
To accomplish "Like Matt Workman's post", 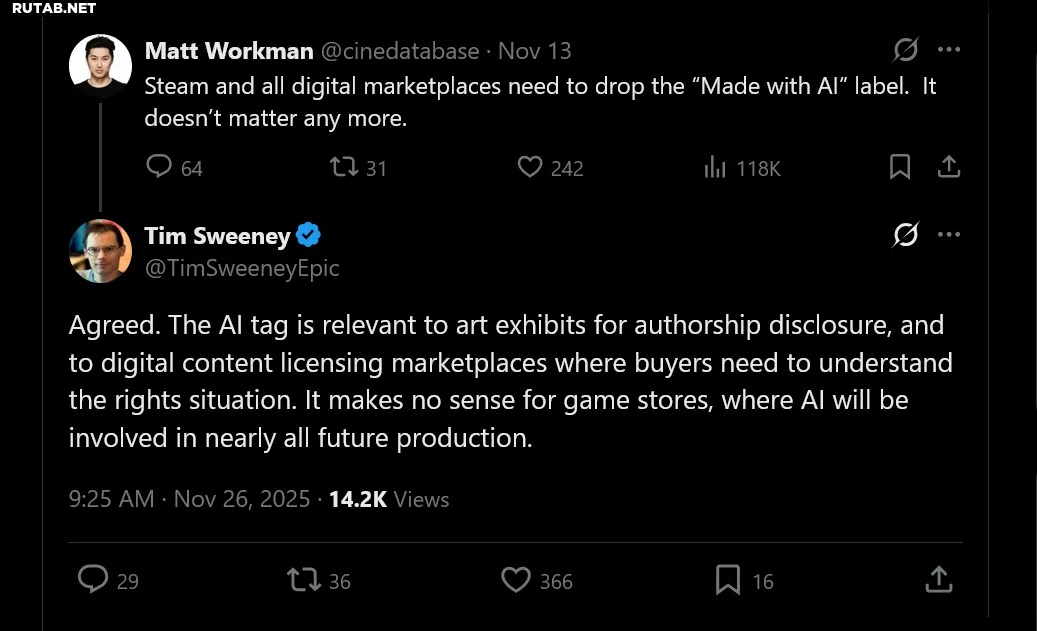I will point(530,167).
